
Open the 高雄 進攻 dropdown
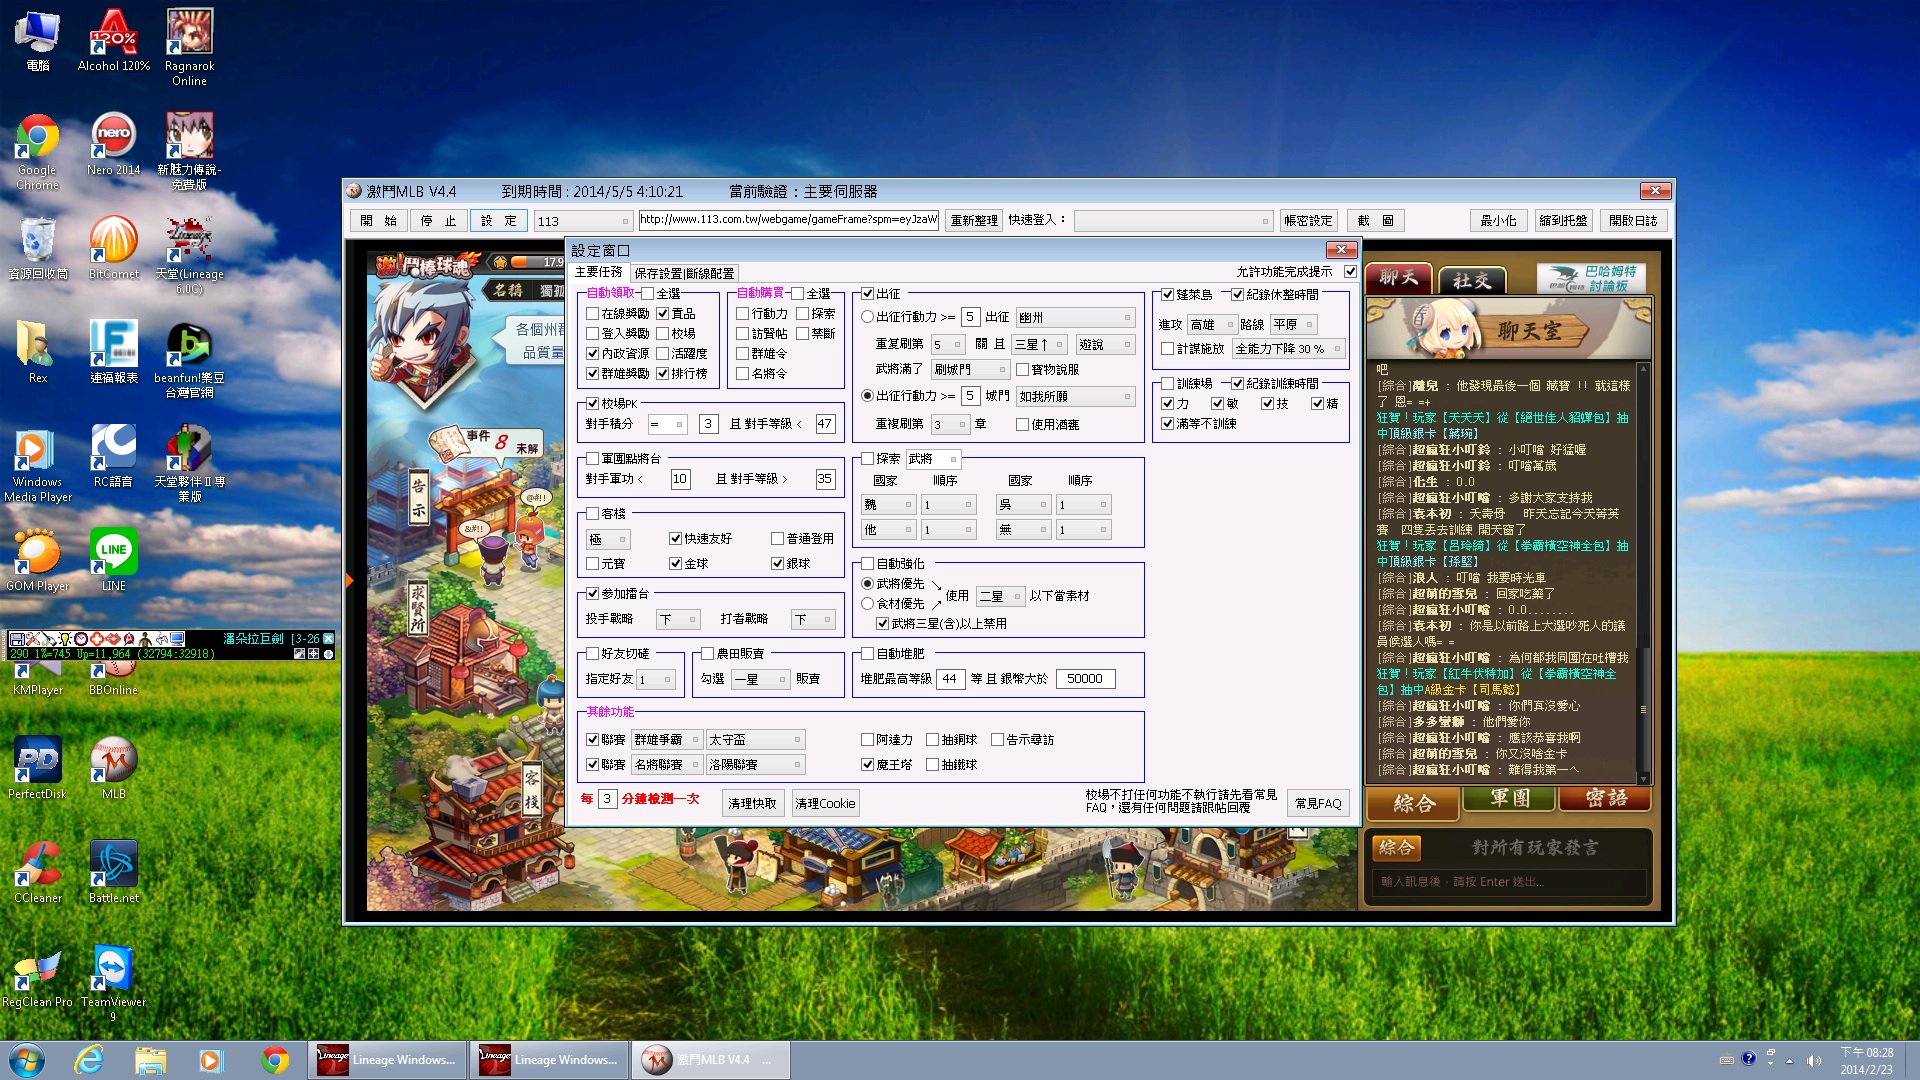click(1212, 325)
